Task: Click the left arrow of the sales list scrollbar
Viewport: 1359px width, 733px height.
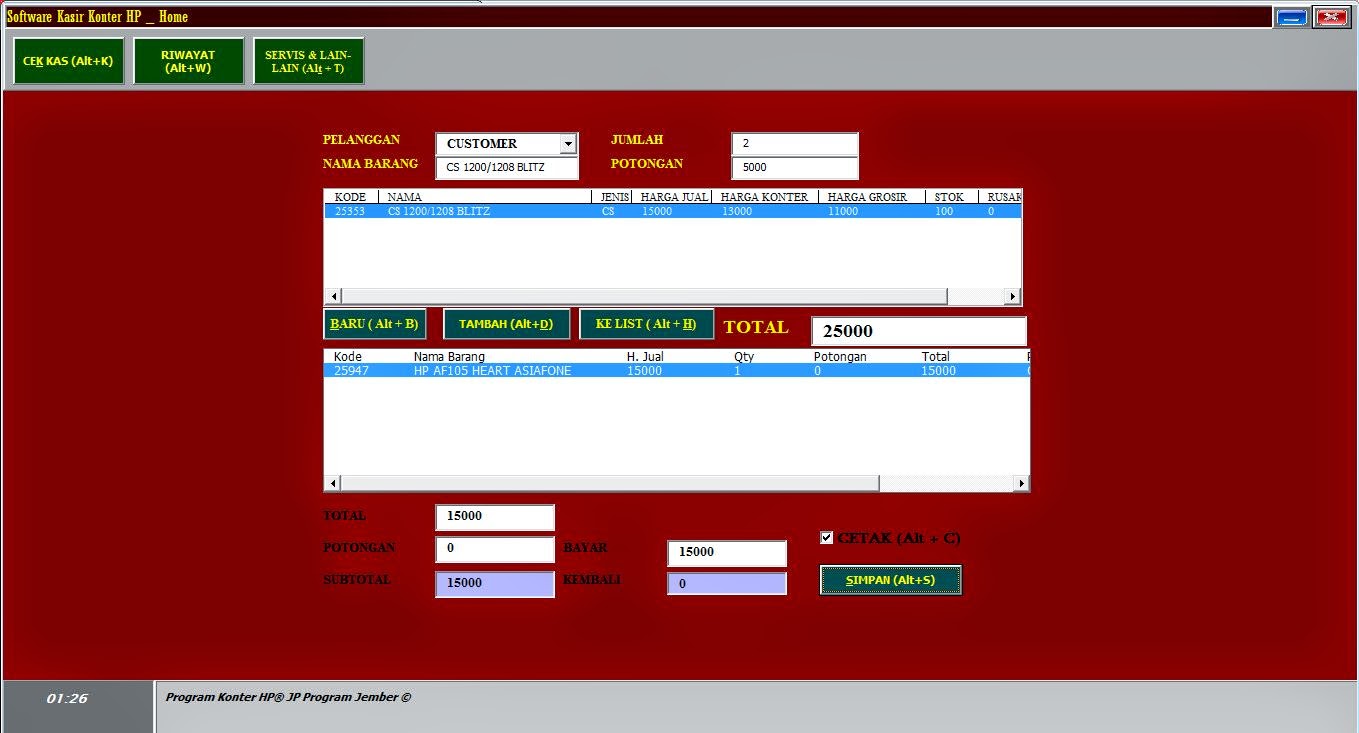Action: click(x=332, y=483)
